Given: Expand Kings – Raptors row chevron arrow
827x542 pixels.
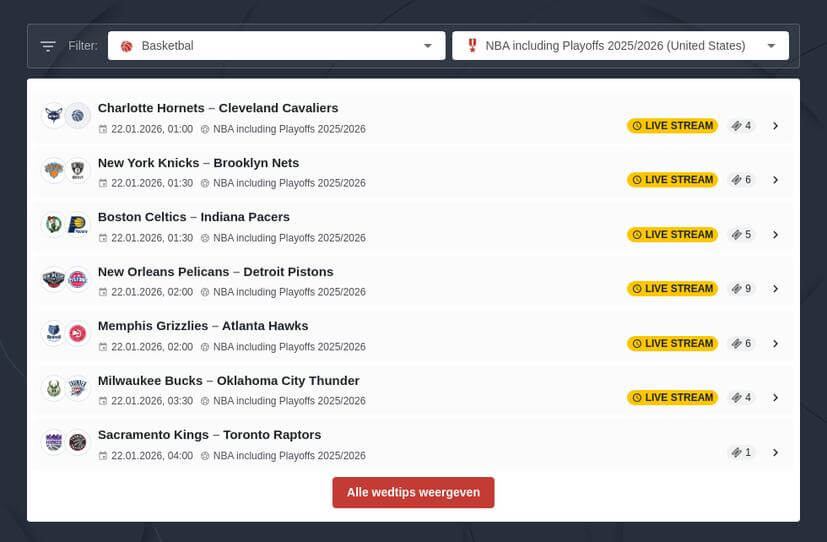Looking at the screenshot, I should [x=775, y=452].
